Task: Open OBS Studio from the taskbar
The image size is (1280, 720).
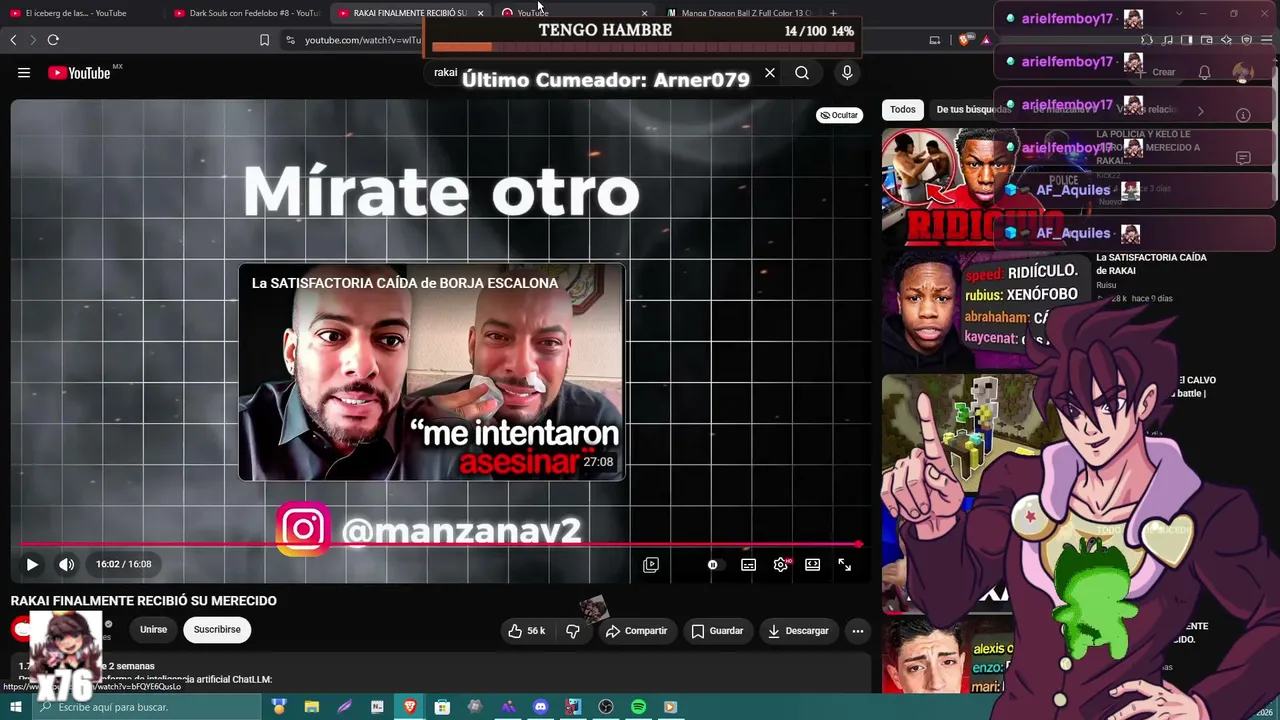Action: 606,707
